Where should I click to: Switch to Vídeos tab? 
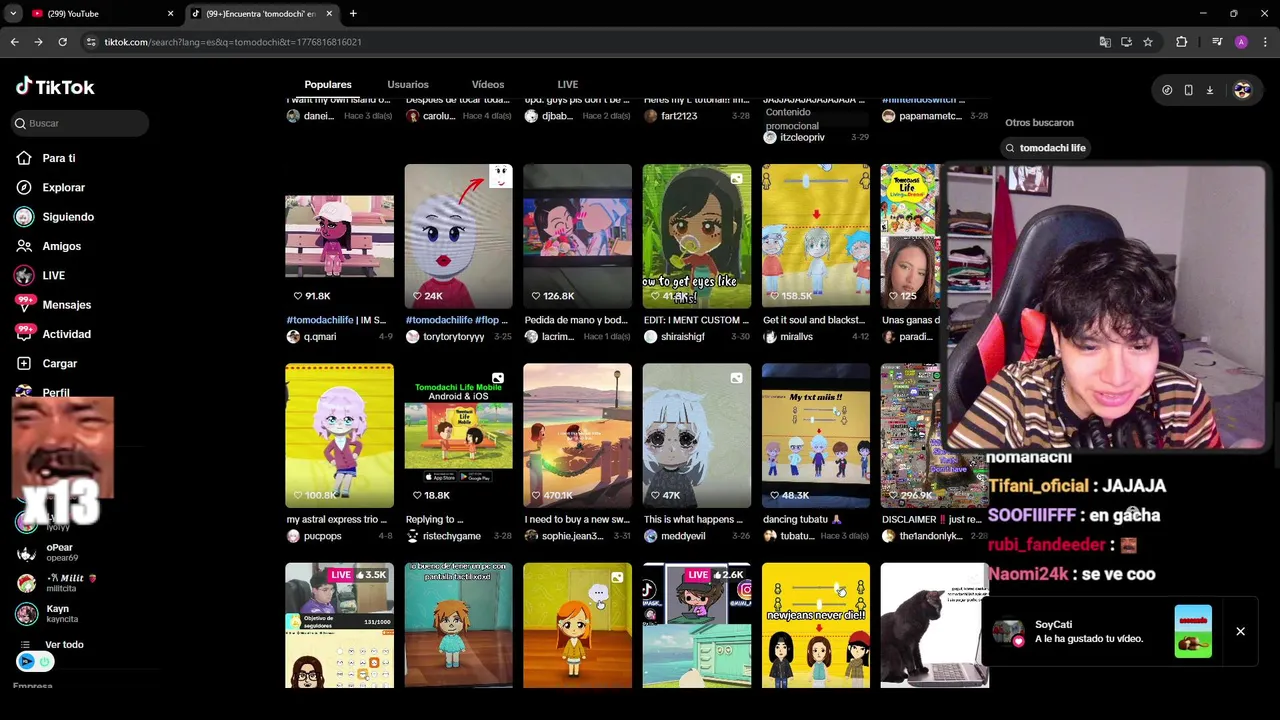[x=488, y=85]
